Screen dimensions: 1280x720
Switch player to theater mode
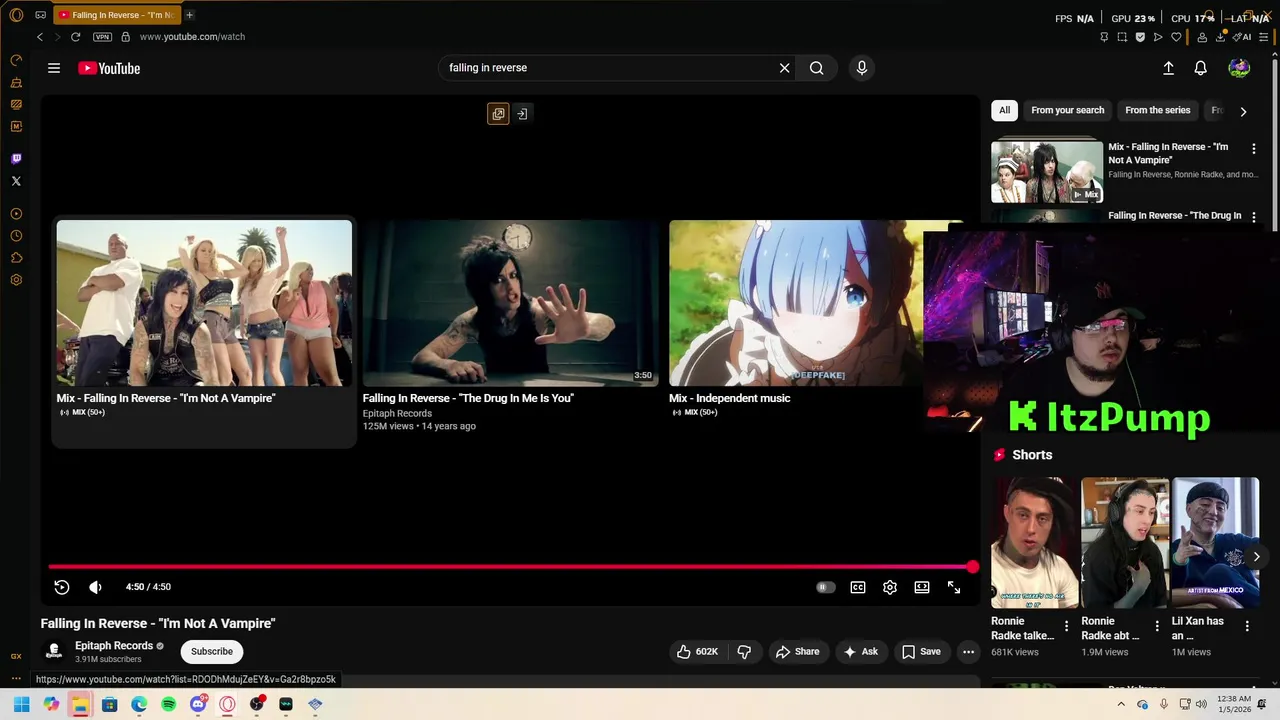[x=922, y=587]
